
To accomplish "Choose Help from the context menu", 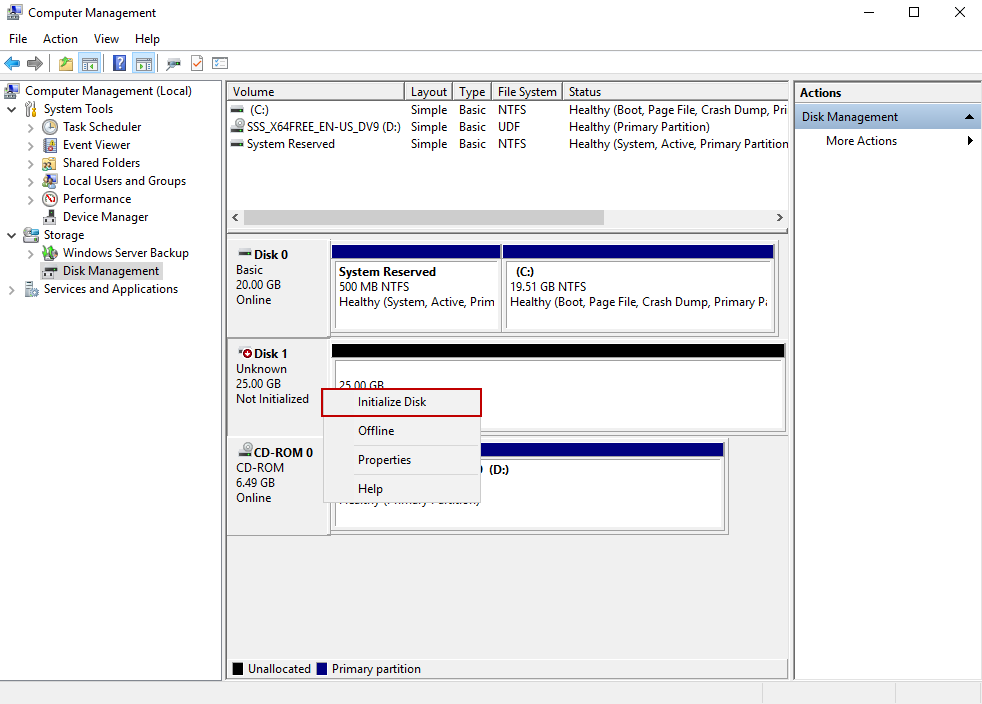I will click(401, 489).
